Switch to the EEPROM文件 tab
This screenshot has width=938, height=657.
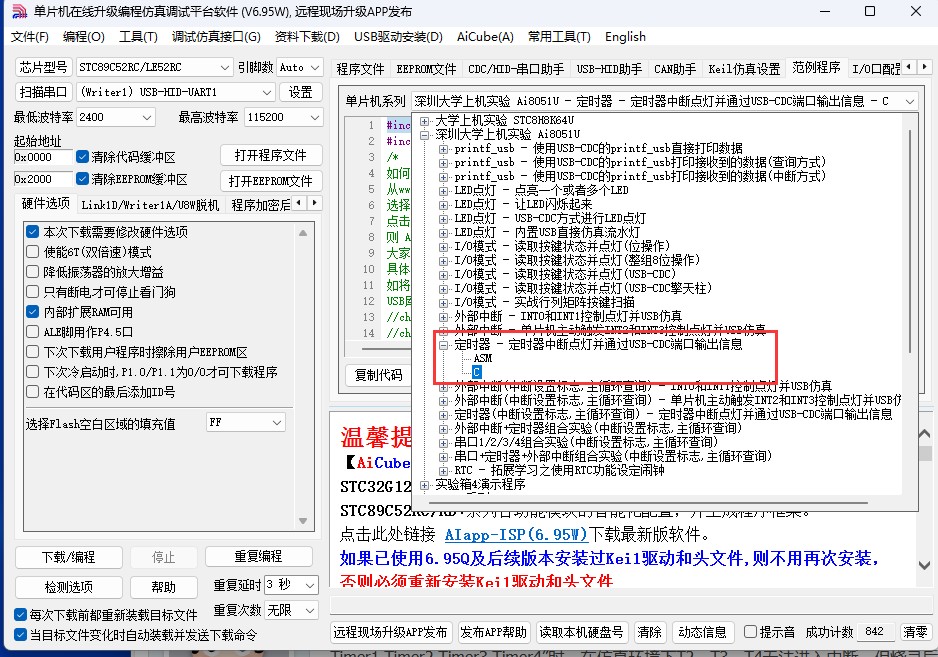pyautogui.click(x=426, y=69)
